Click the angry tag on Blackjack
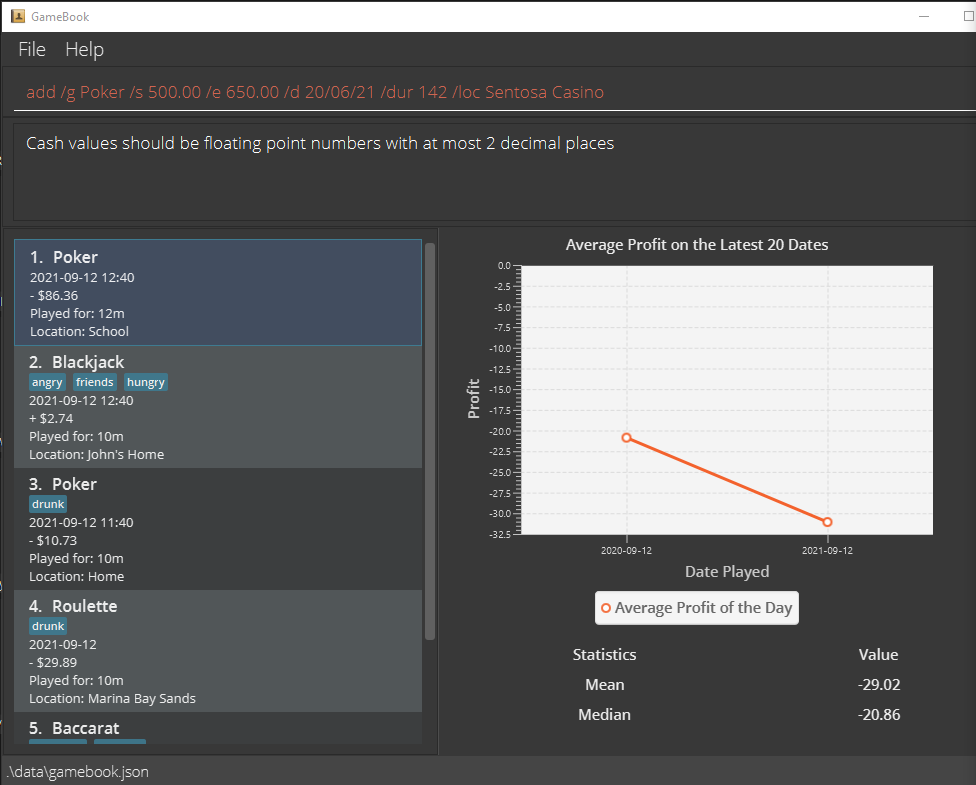 pos(47,382)
